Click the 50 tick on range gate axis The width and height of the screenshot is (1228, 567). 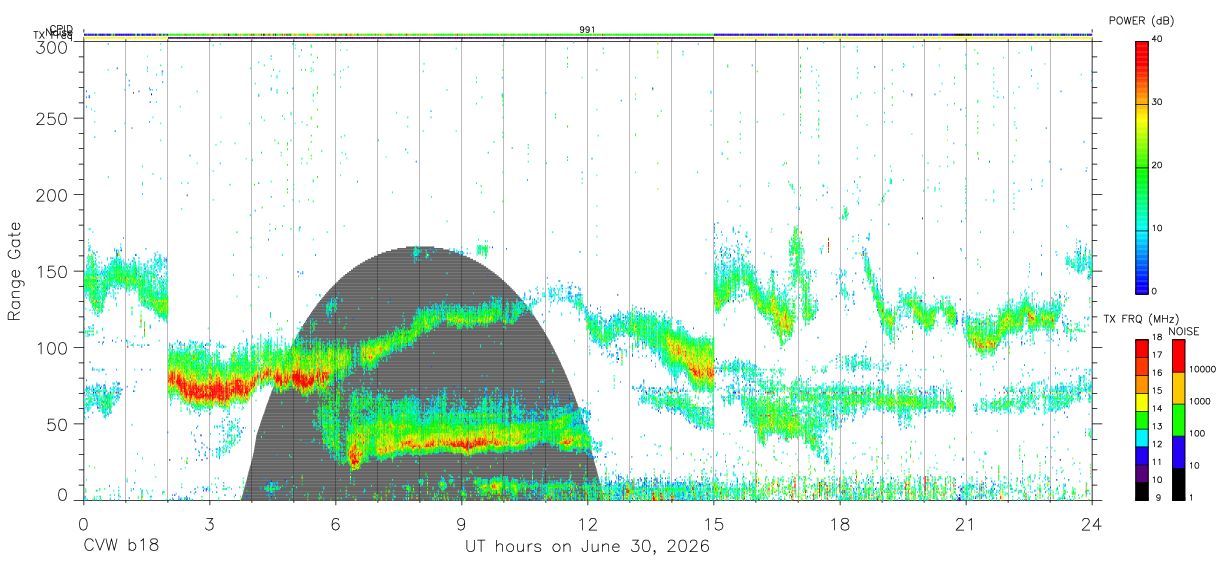57,423
